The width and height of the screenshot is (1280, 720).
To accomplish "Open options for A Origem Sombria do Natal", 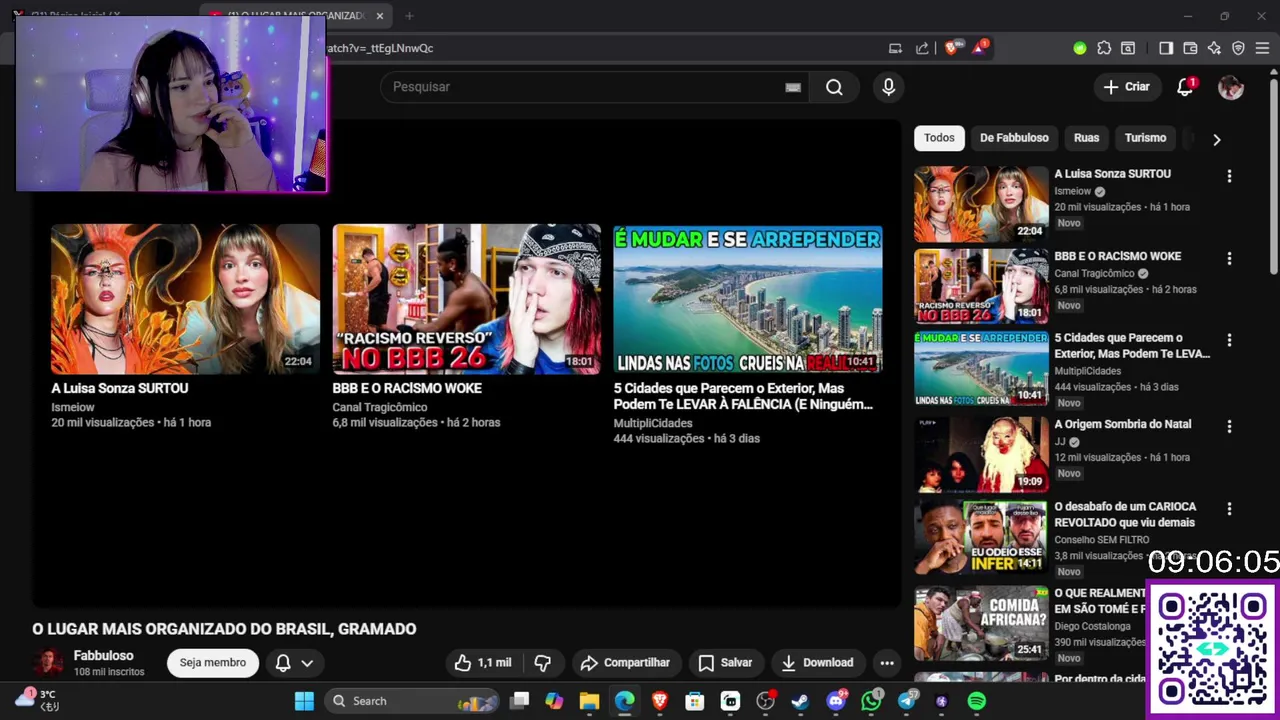I will (1229, 426).
